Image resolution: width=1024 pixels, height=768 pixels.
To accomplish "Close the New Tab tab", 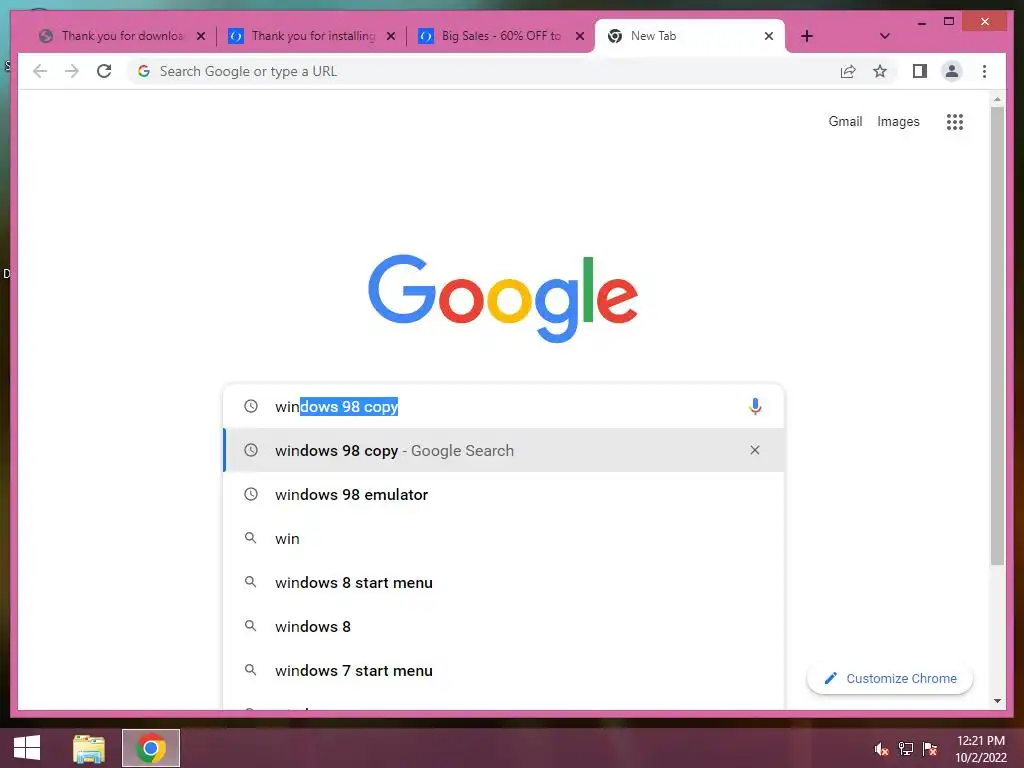I will pos(769,36).
